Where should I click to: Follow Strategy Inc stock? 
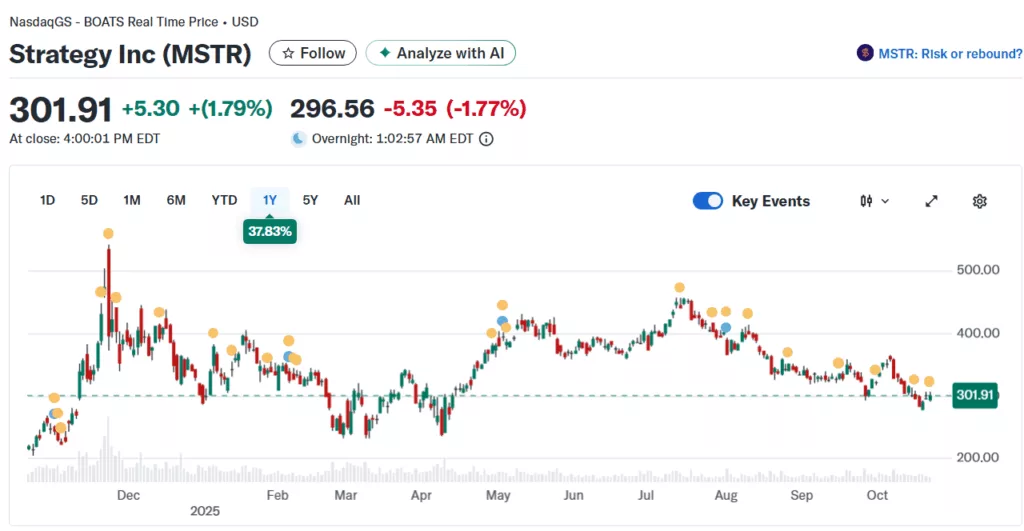pos(313,53)
